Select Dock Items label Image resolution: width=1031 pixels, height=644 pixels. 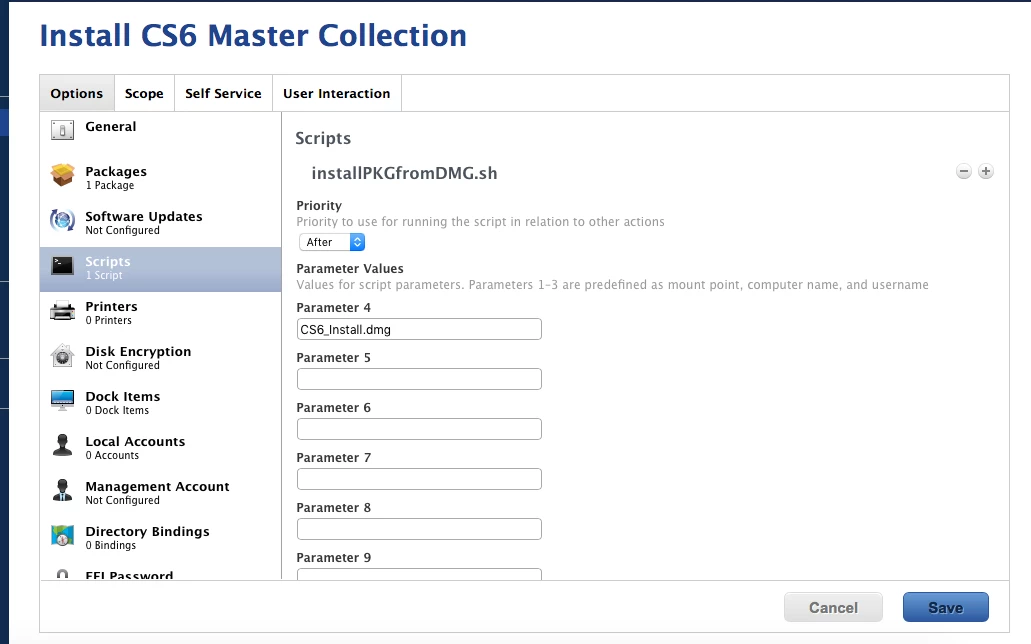point(122,396)
